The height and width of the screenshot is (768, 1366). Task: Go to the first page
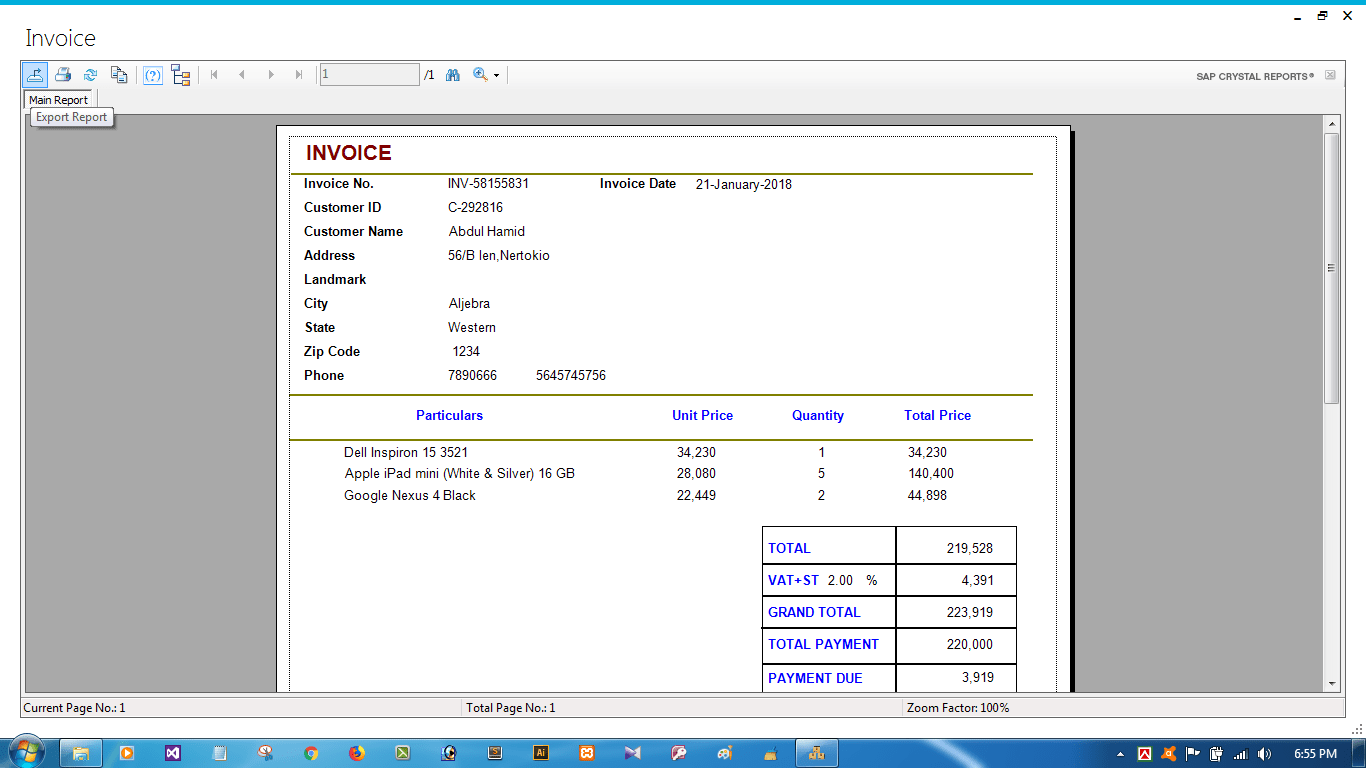(x=214, y=75)
